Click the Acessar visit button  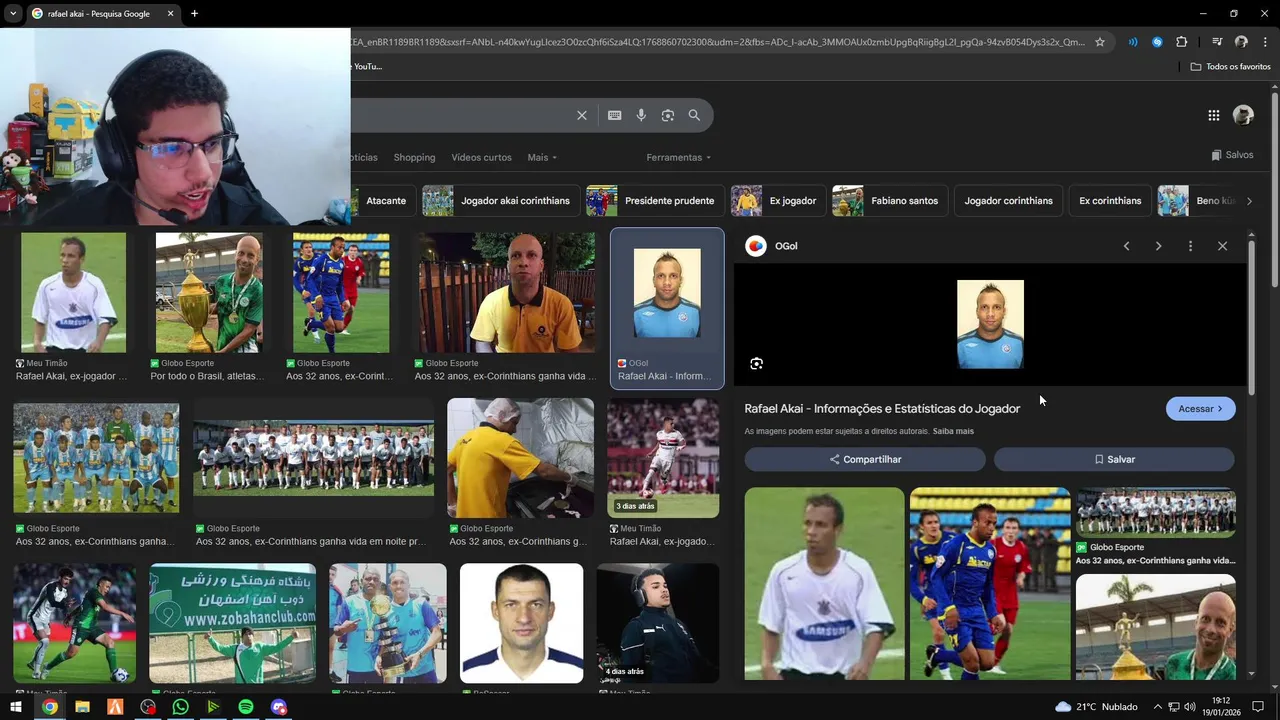pos(1200,409)
